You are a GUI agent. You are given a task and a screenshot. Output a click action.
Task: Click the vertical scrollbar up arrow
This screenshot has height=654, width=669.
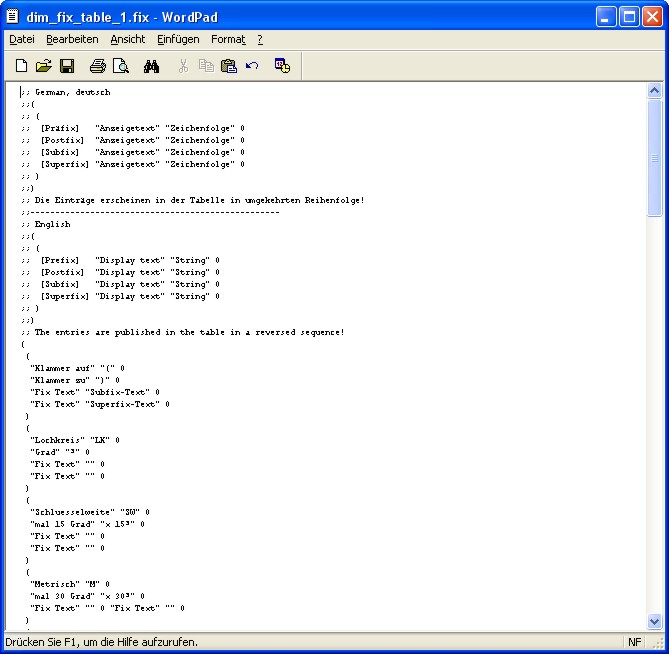pos(655,91)
